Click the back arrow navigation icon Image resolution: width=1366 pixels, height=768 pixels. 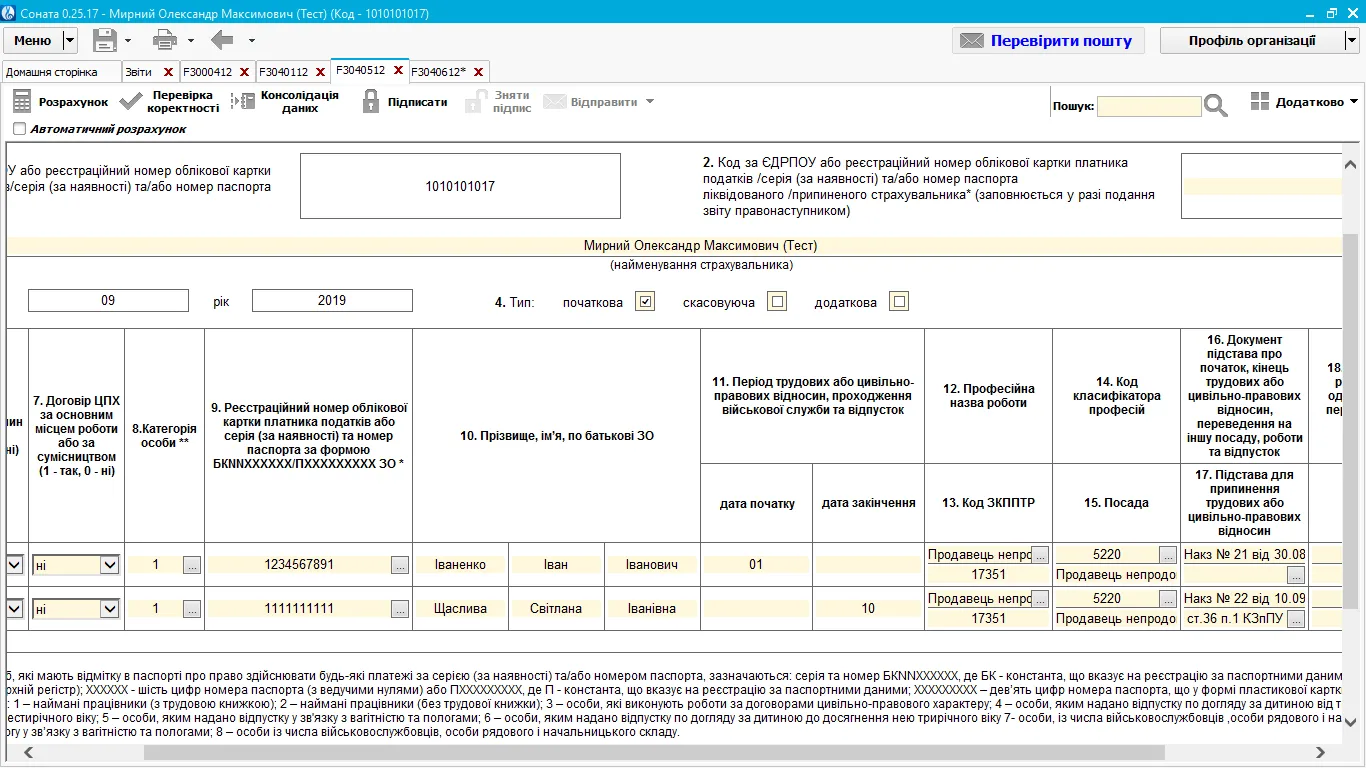[x=222, y=40]
